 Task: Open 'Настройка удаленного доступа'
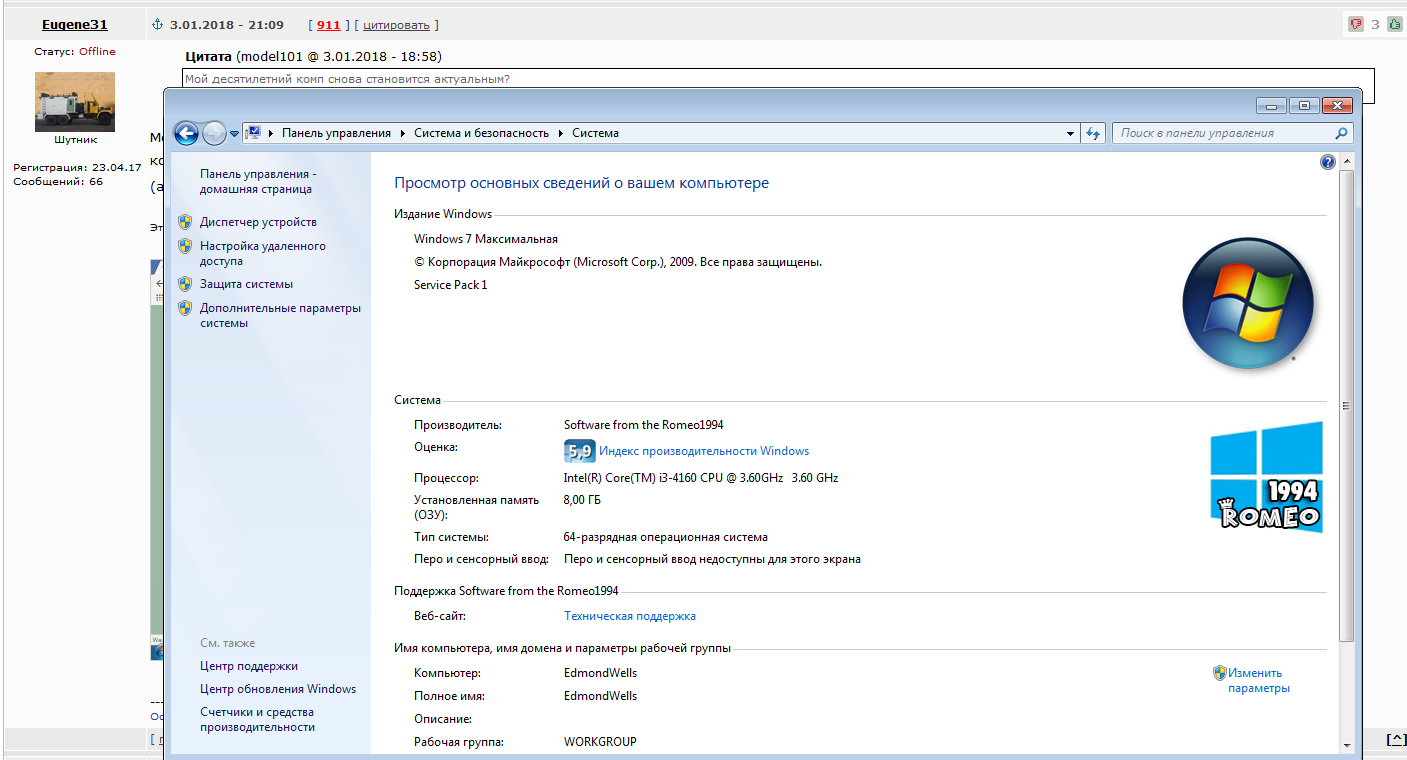[263, 253]
